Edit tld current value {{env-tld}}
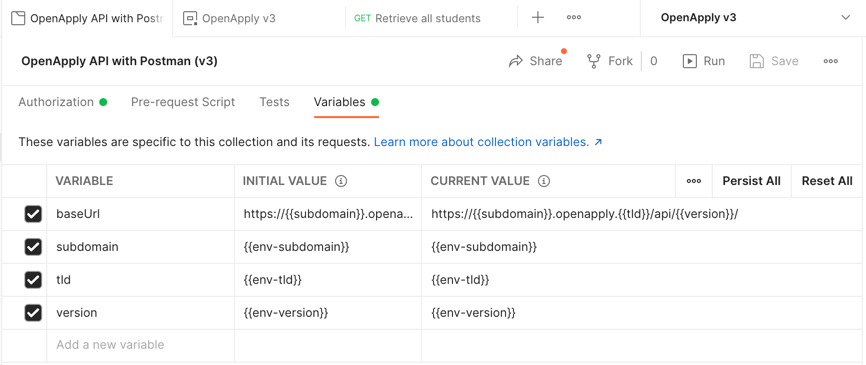866x365 pixels. pos(642,280)
